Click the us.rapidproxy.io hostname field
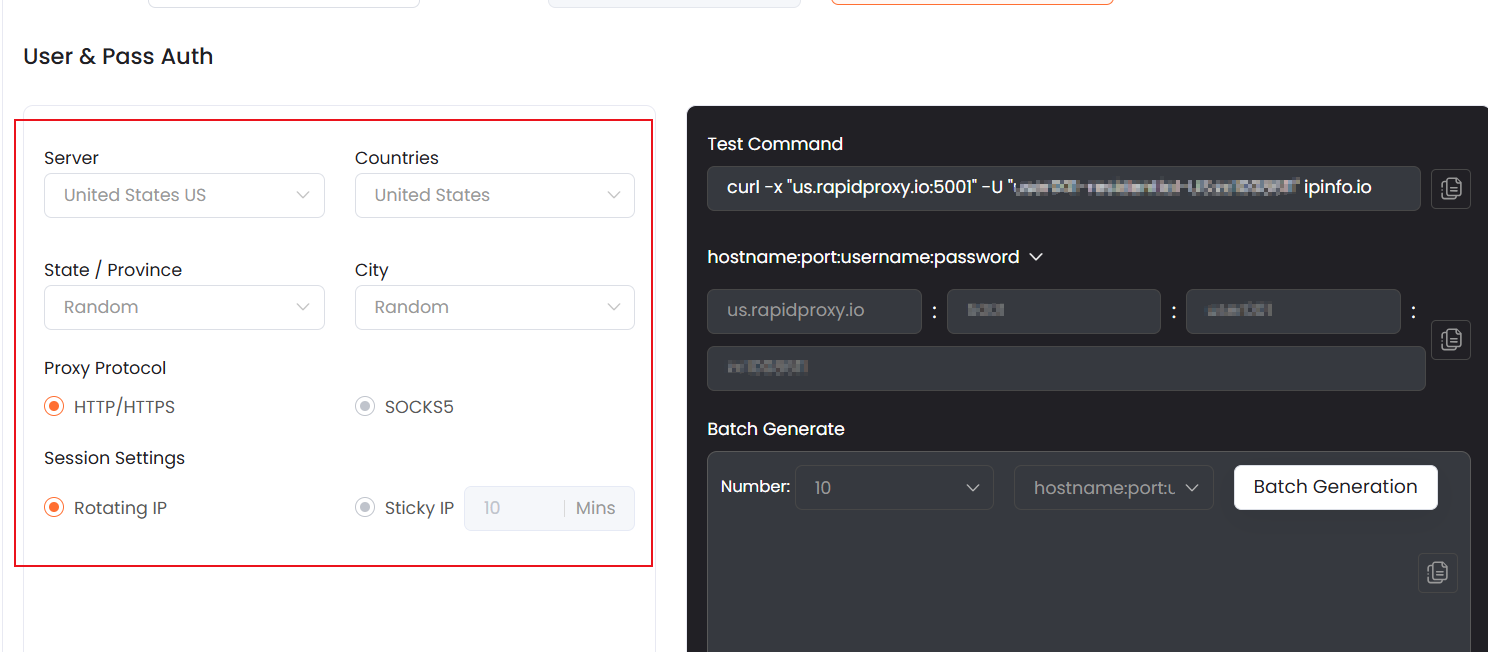The height and width of the screenshot is (652, 1488). [813, 311]
